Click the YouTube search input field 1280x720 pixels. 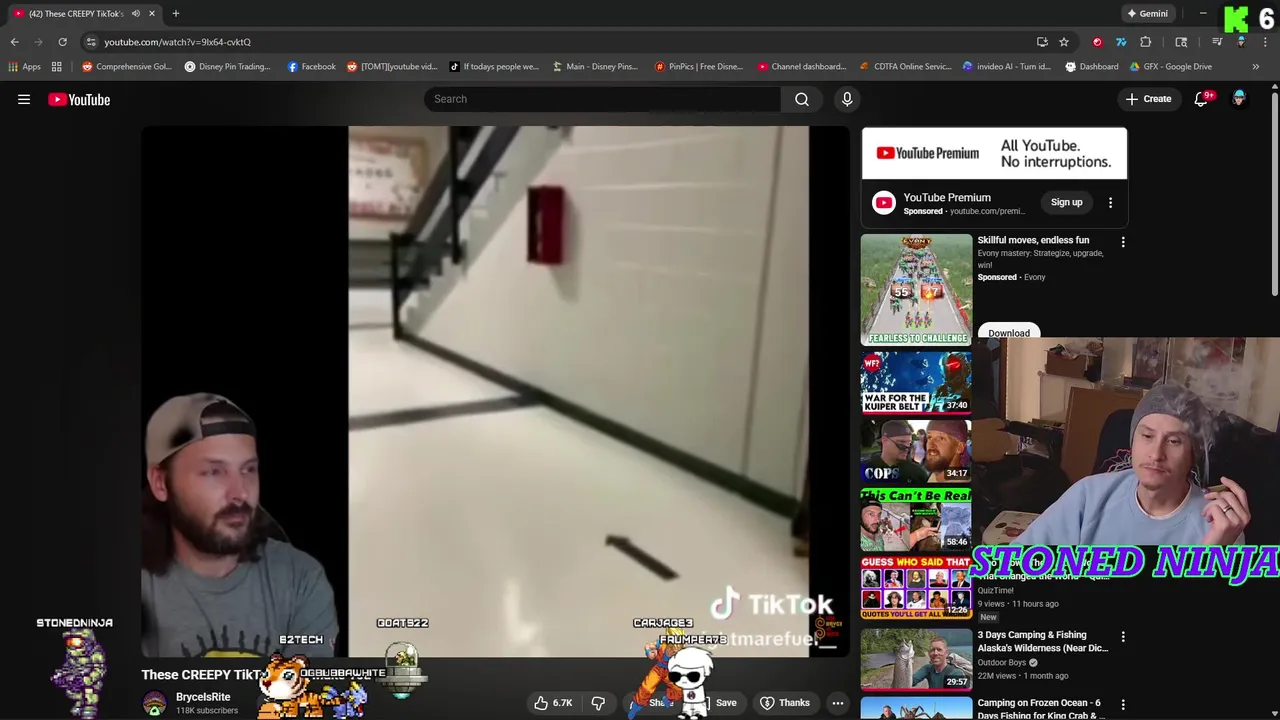[x=602, y=99]
